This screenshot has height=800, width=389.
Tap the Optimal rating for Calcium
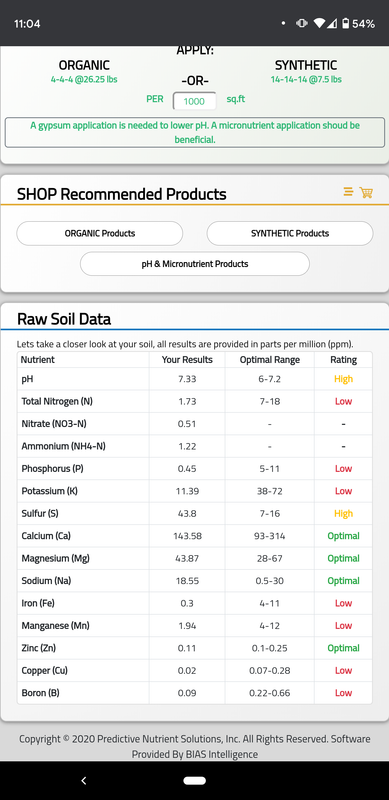[343, 536]
